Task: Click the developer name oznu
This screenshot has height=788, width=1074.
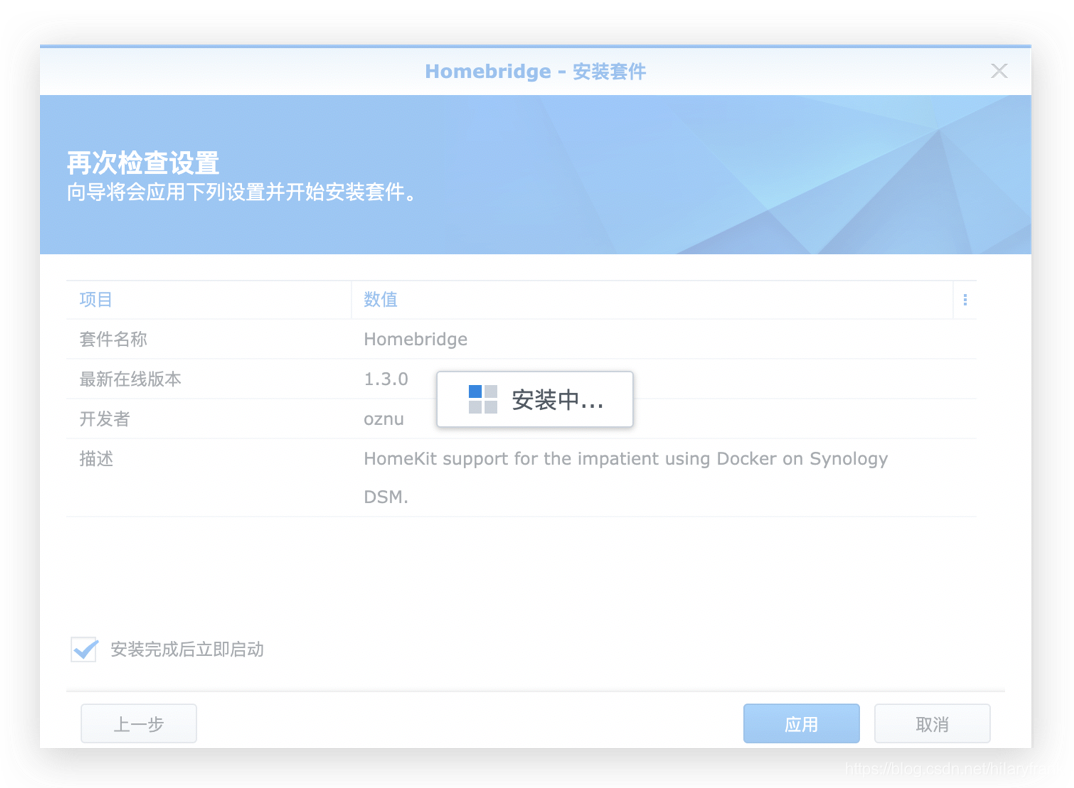Action: click(384, 419)
